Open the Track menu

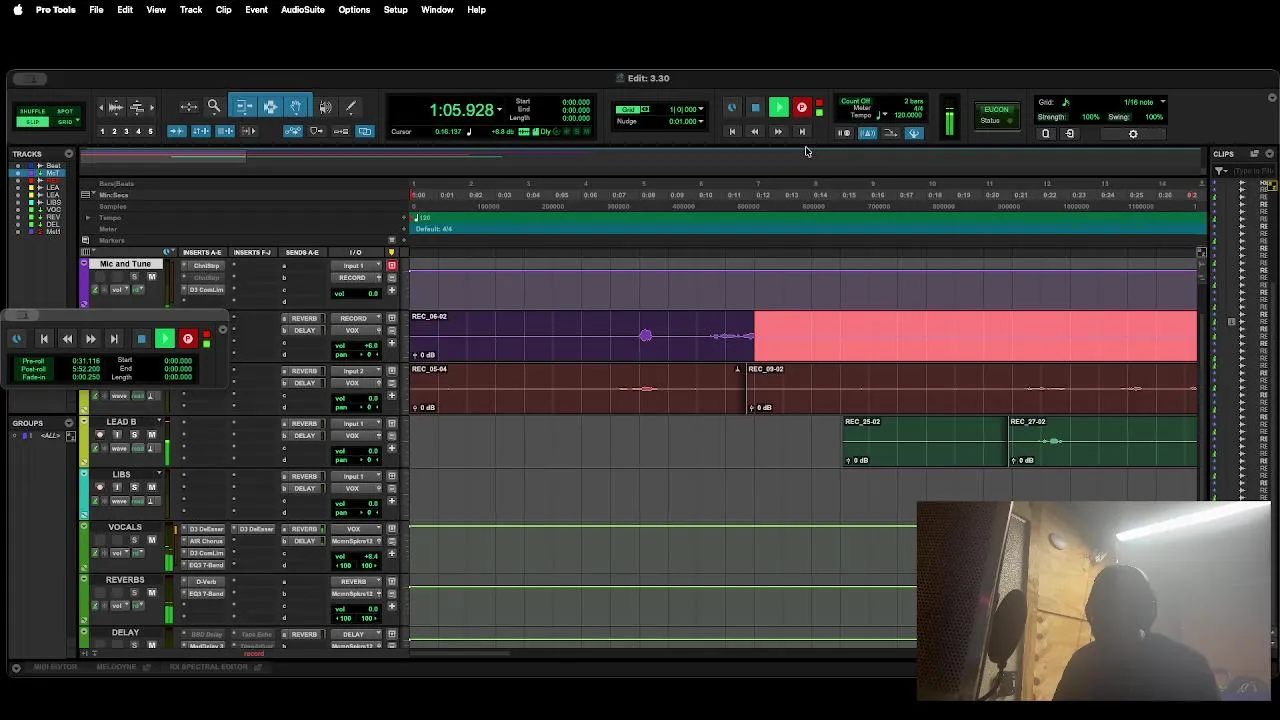(191, 10)
